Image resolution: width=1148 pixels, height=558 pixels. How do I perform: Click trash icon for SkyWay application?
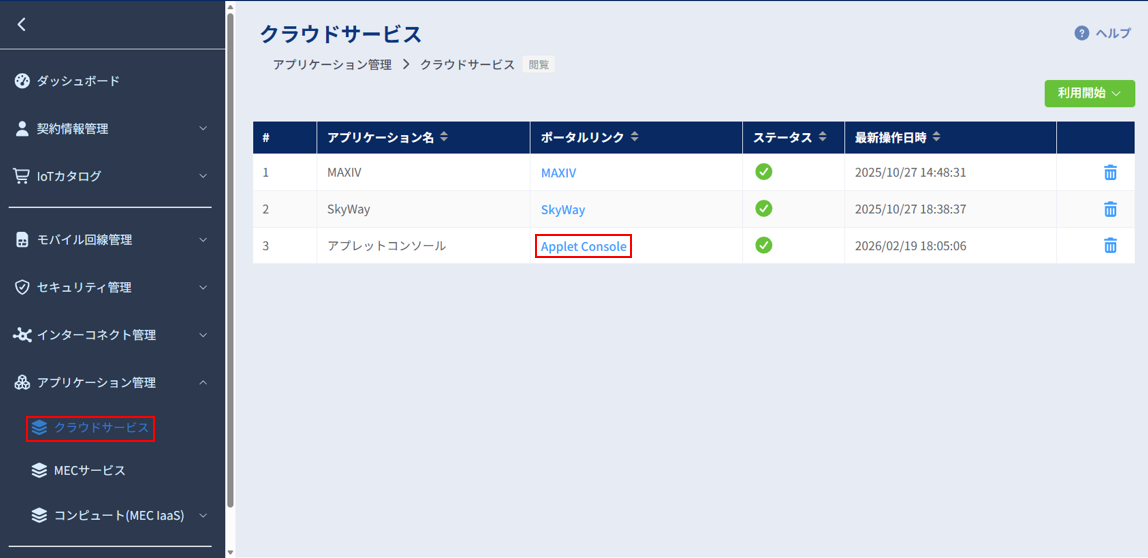click(x=1109, y=209)
